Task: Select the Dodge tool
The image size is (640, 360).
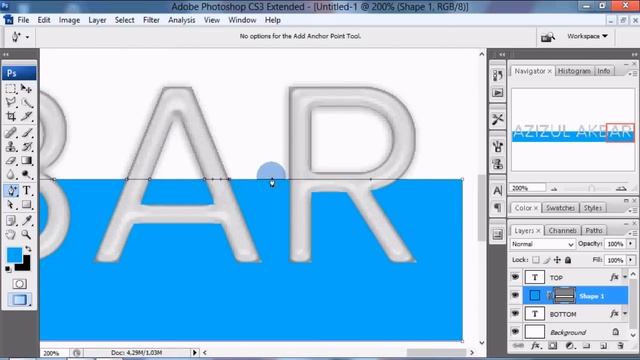Action: click(27, 175)
